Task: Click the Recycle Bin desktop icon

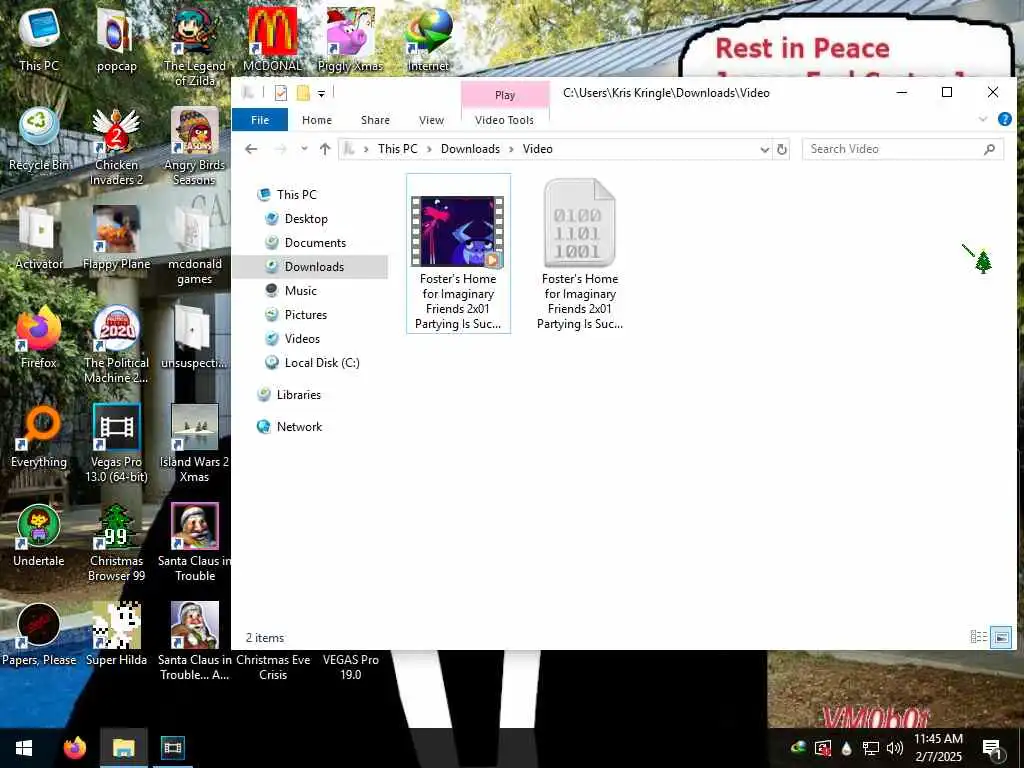Action: pyautogui.click(x=39, y=140)
